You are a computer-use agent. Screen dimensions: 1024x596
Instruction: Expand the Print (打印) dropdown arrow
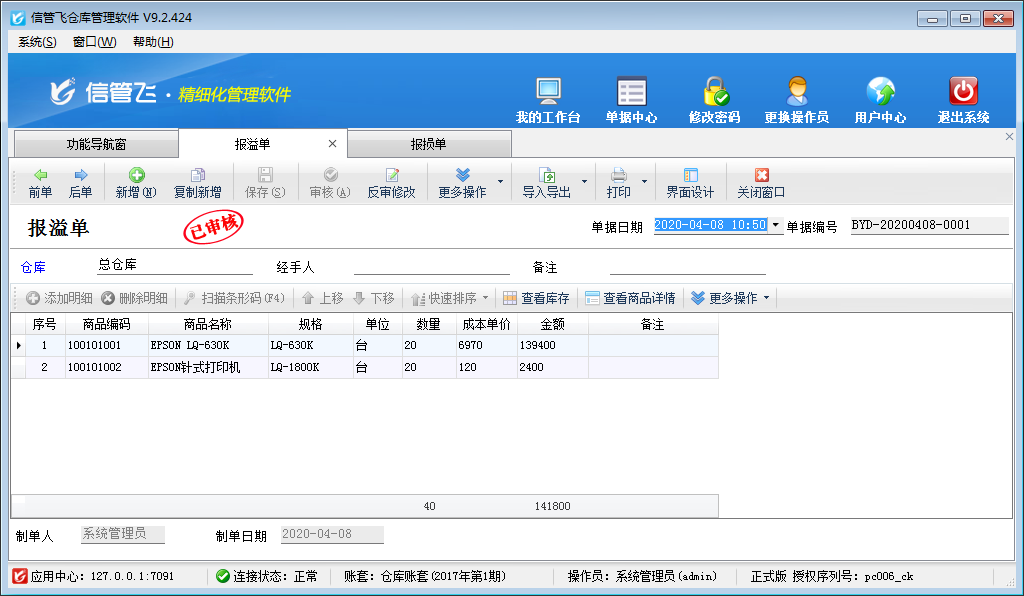tap(644, 182)
